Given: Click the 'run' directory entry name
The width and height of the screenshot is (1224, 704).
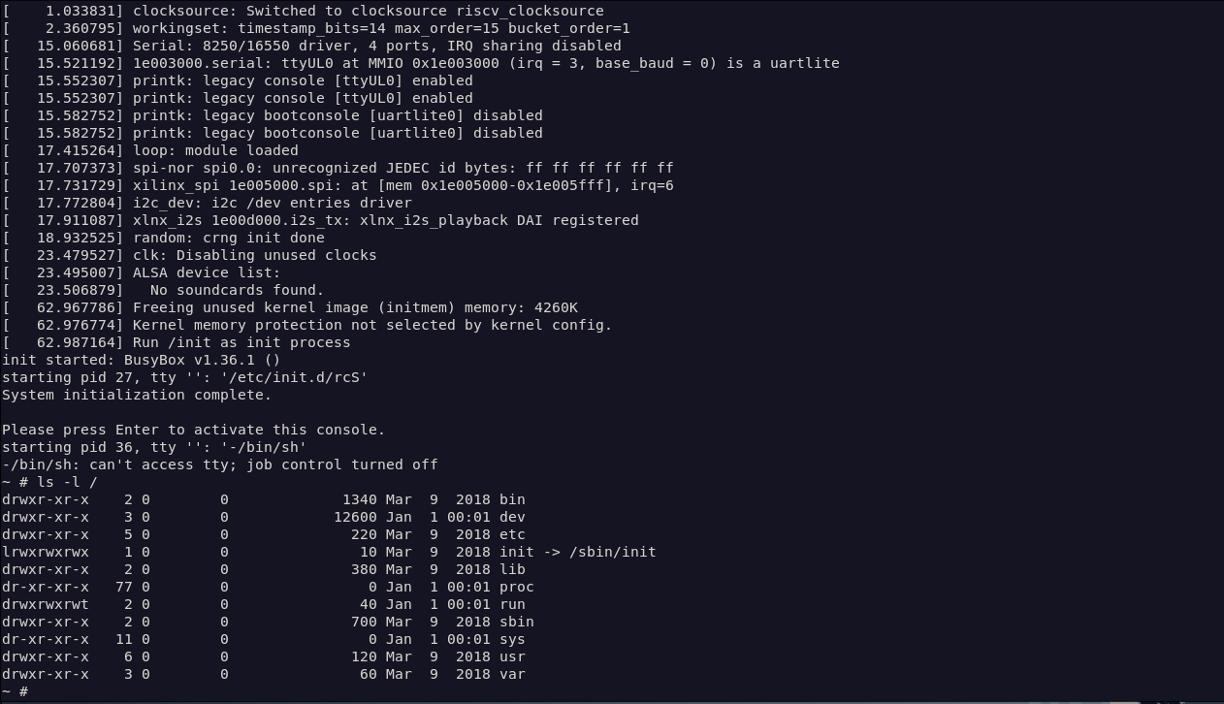Looking at the screenshot, I should coord(512,604).
